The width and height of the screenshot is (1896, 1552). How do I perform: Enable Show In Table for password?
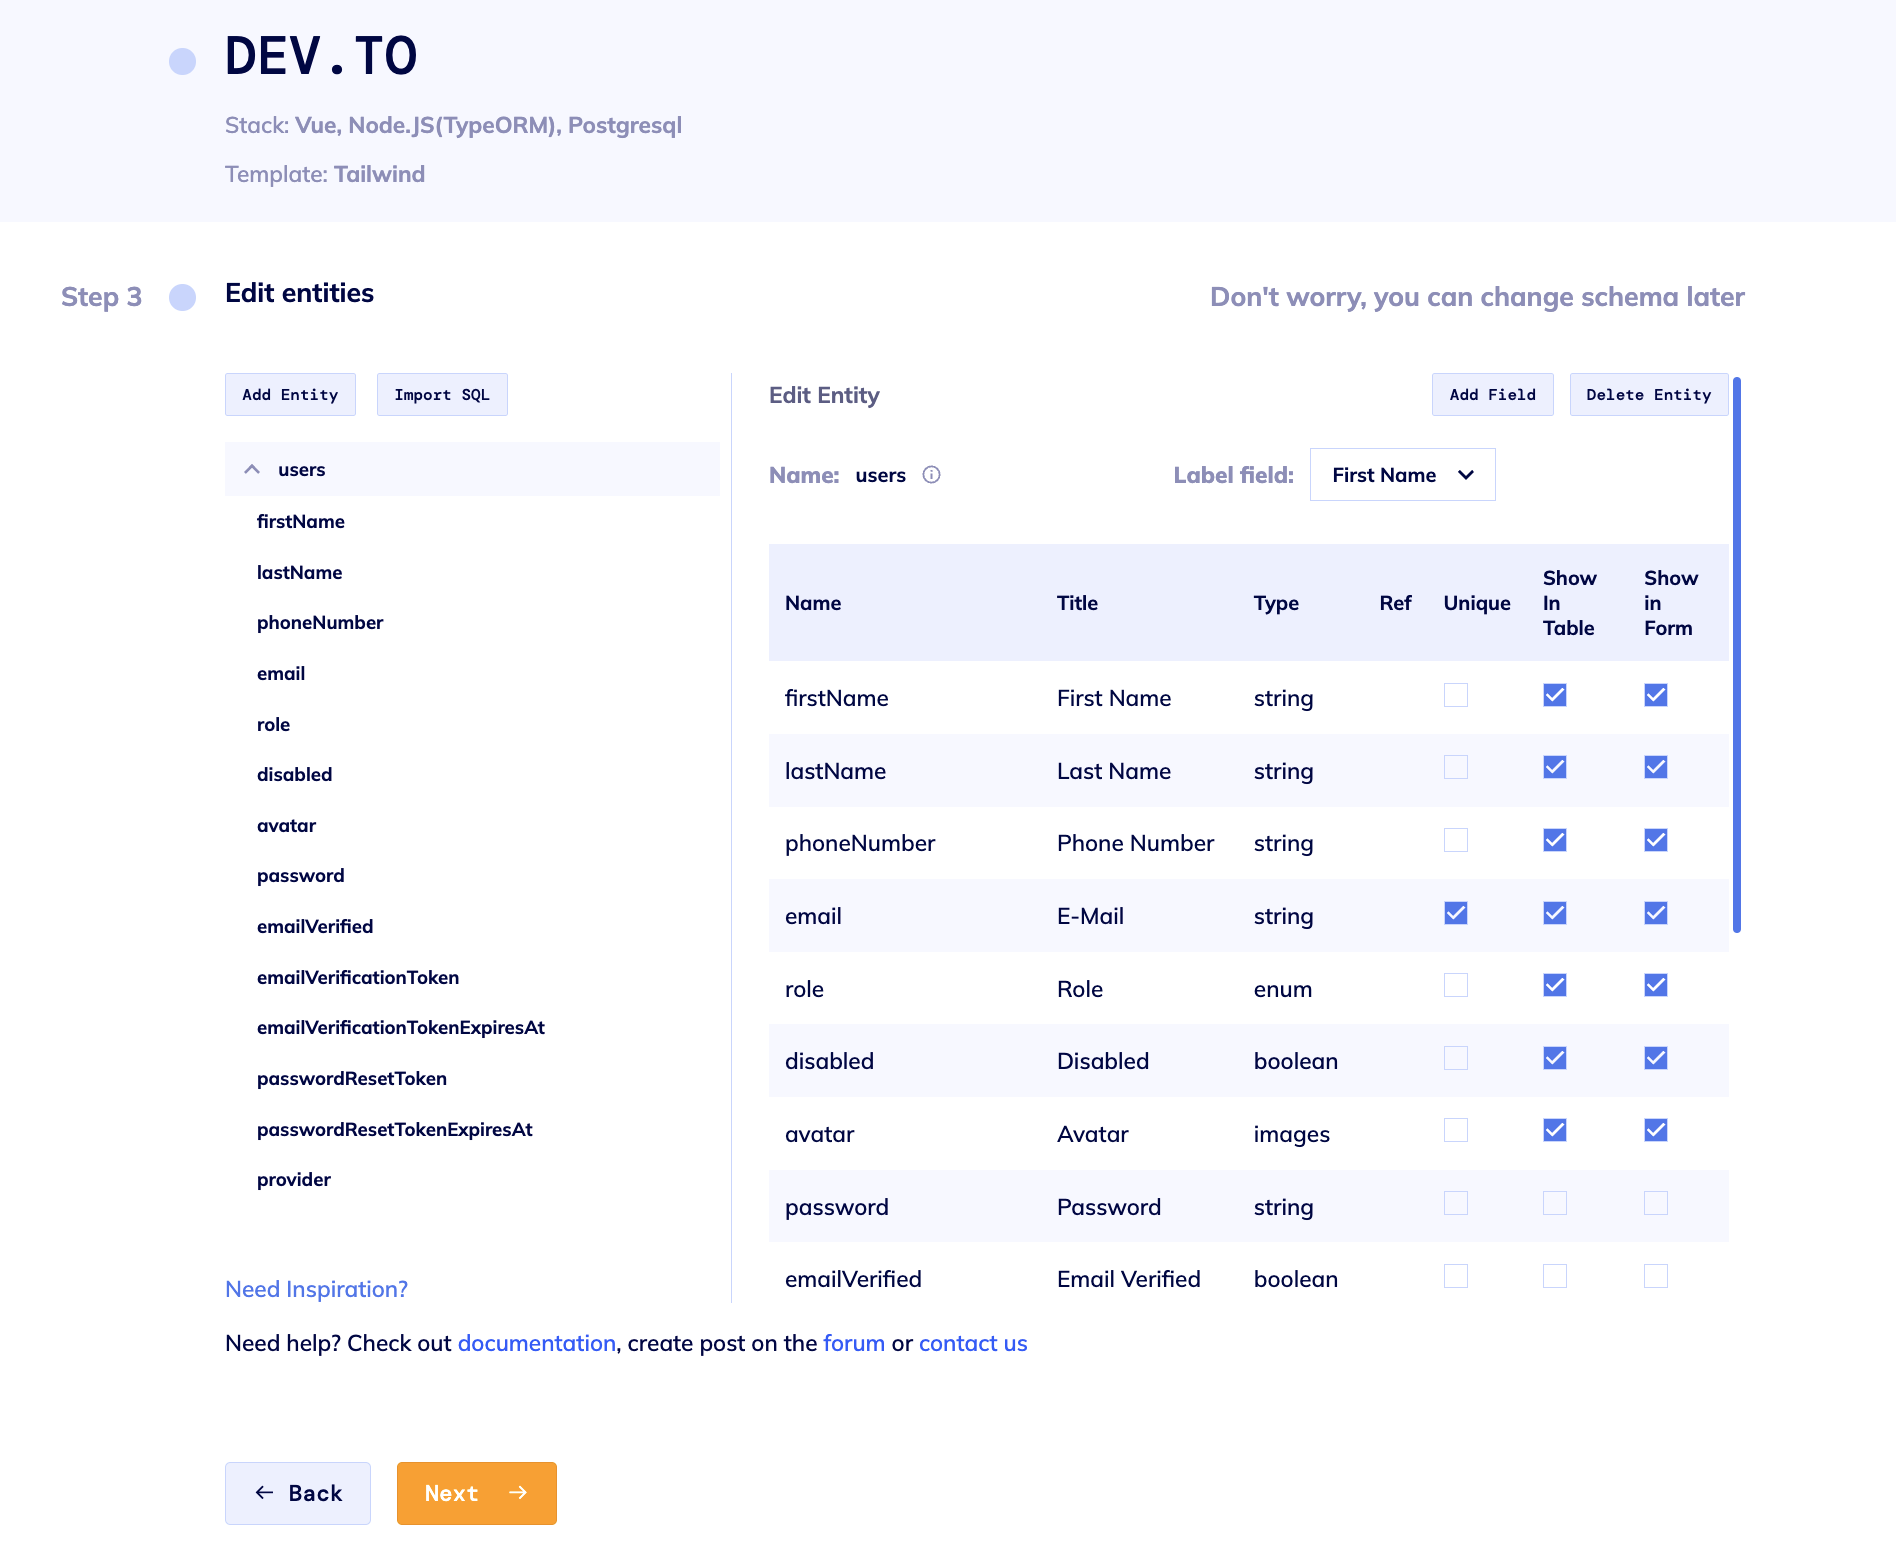(1555, 1203)
